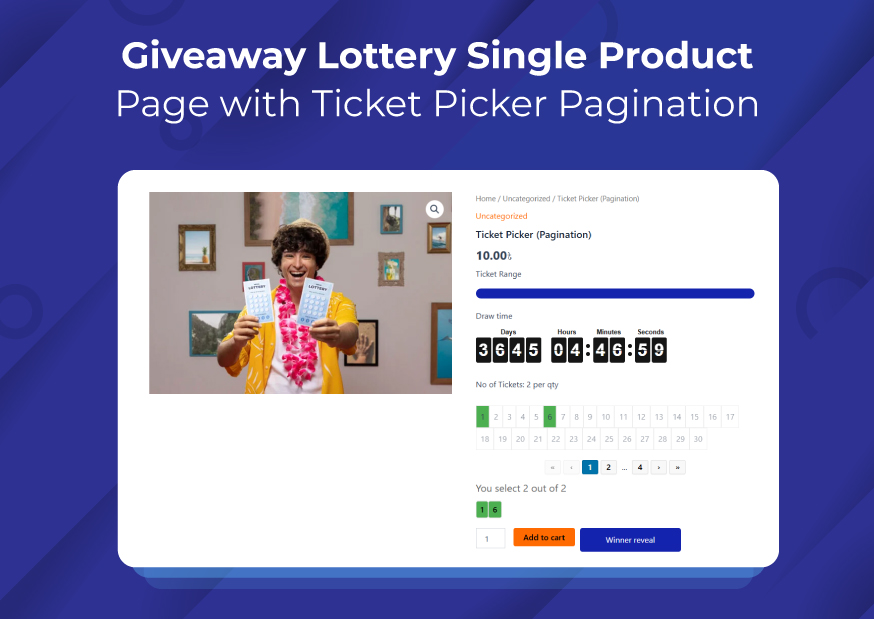Viewport: 874px width, 619px height.
Task: Click the Winner reveal button
Action: pyautogui.click(x=630, y=540)
